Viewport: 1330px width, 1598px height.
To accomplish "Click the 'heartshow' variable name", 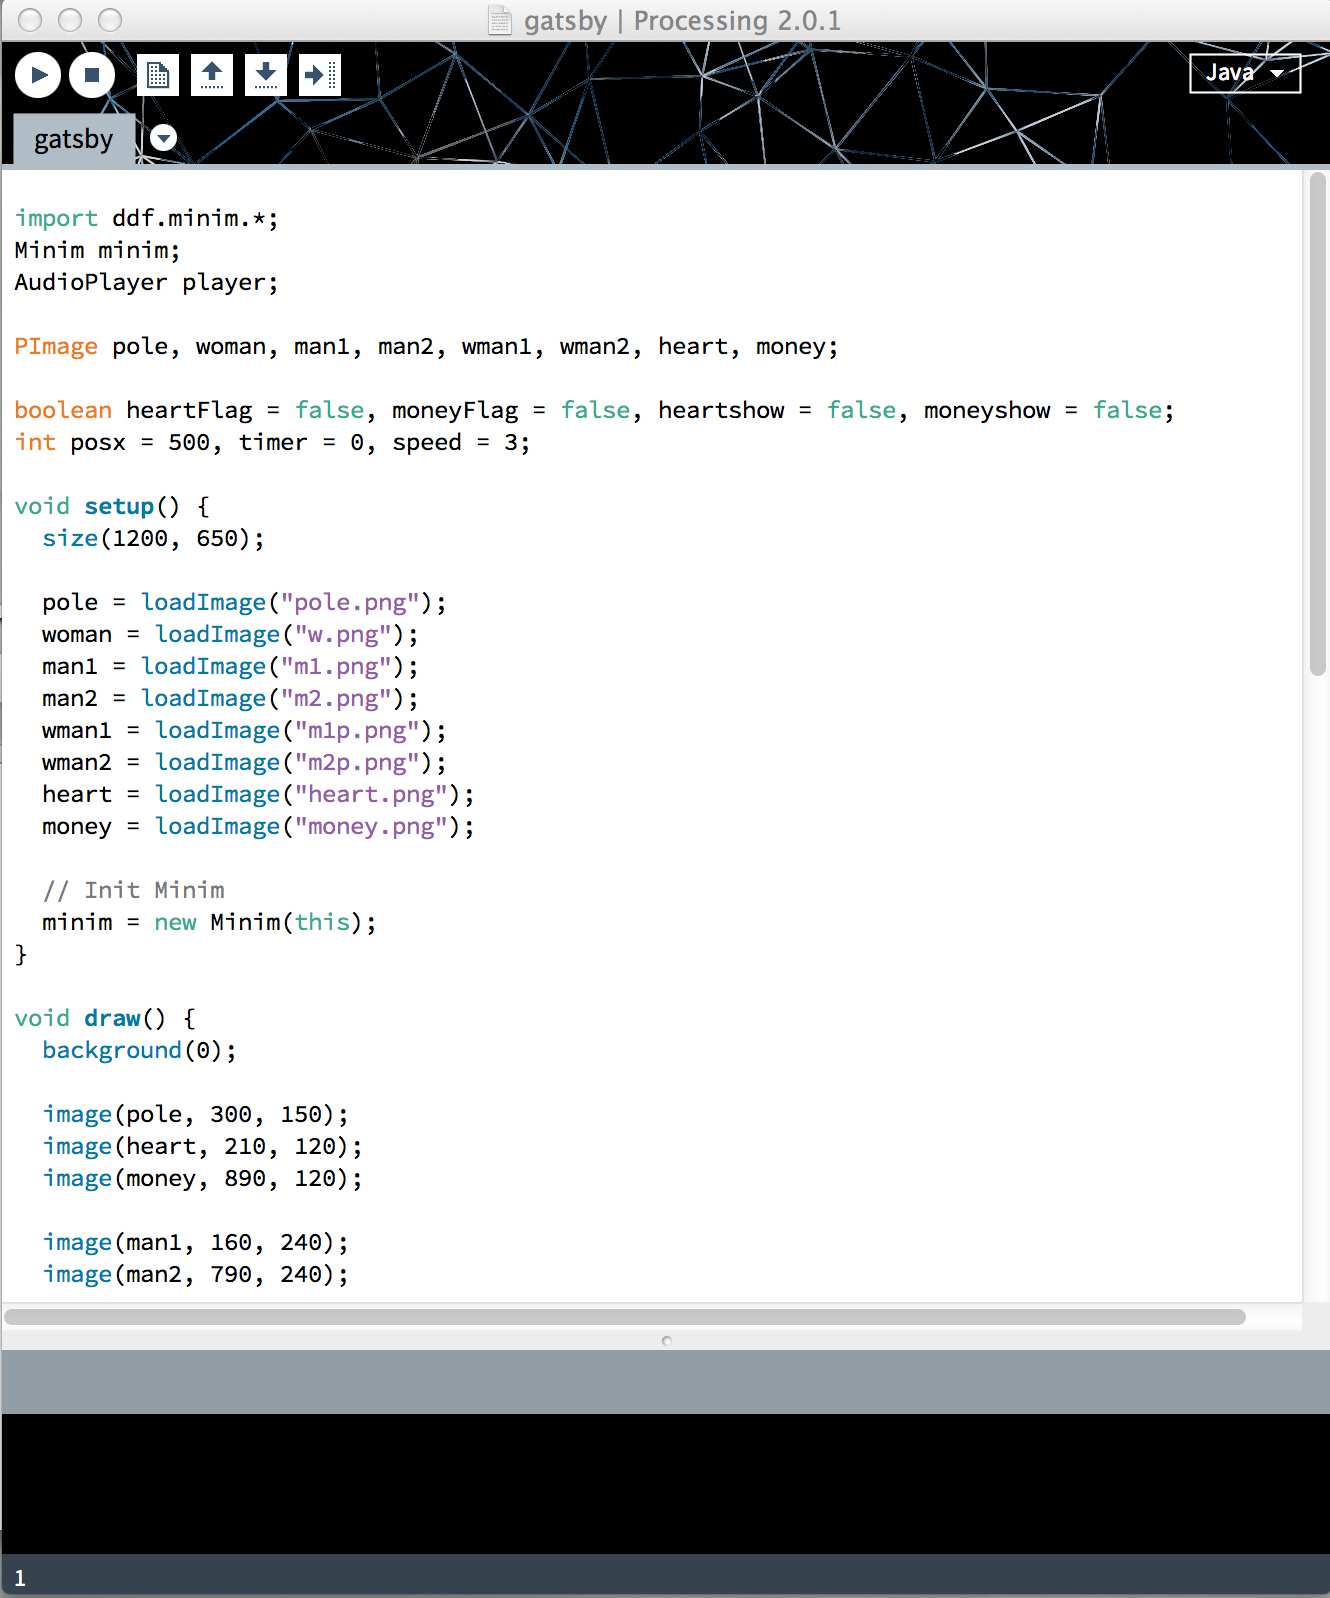I will (721, 410).
